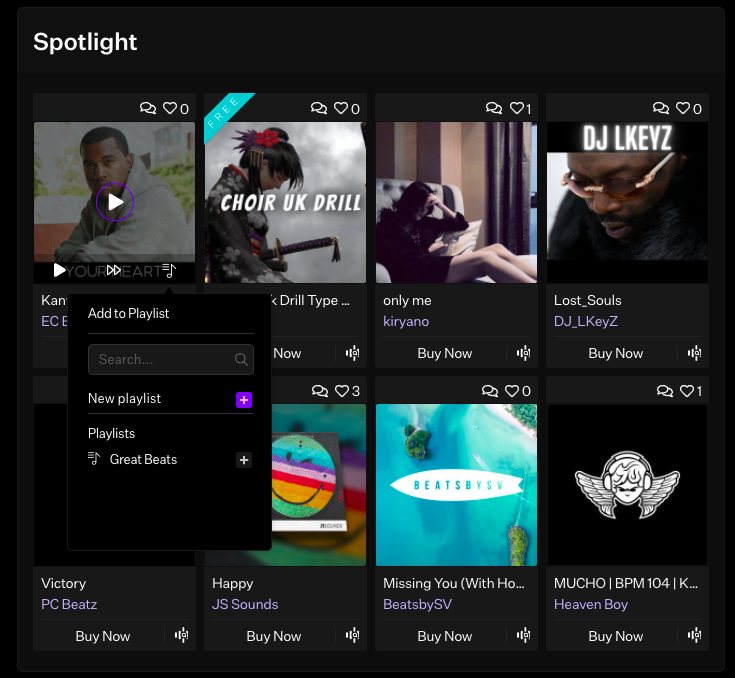Open the BEATSBYSV Missing You cover thumbnail
The height and width of the screenshot is (678, 735).
click(456, 485)
